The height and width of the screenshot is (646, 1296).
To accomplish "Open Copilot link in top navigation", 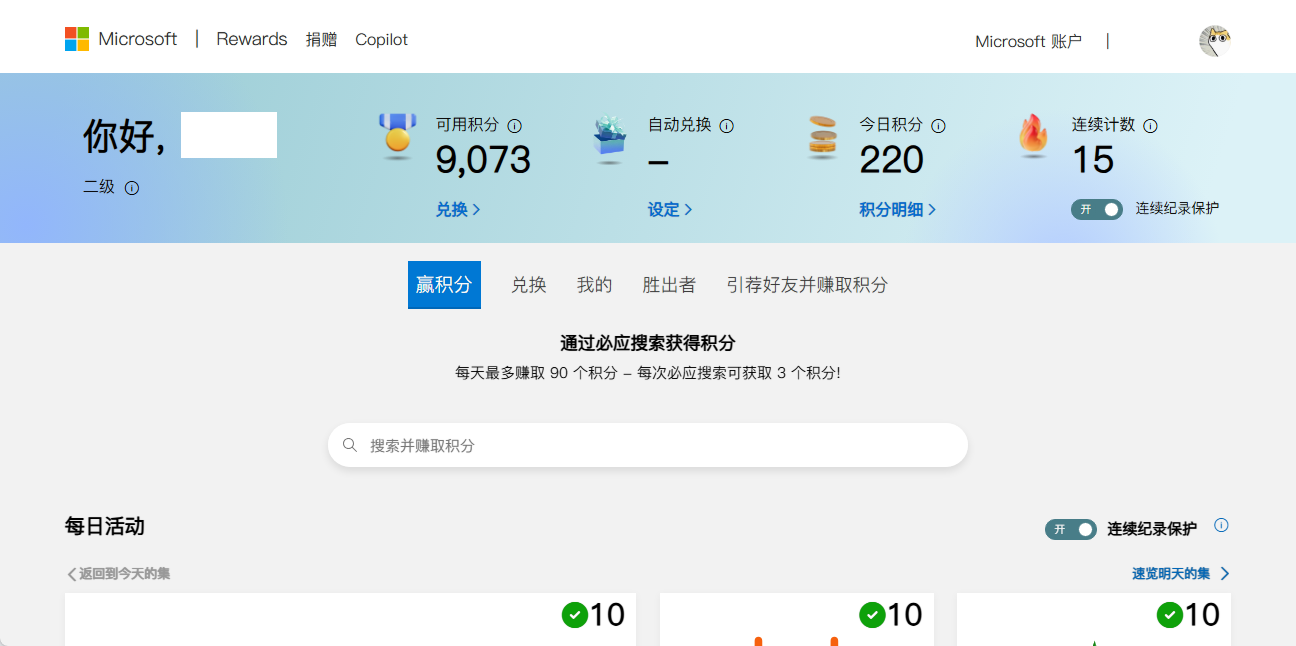I will coord(382,40).
